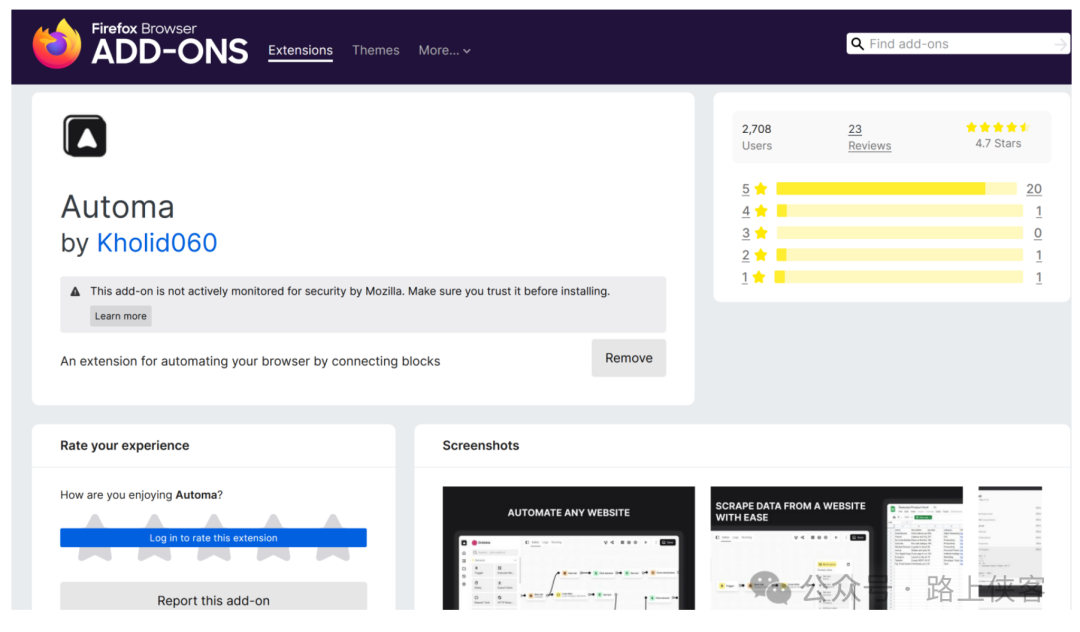The width and height of the screenshot is (1080, 632).
Task: Submit search with the arrow icon
Action: 1060,44
